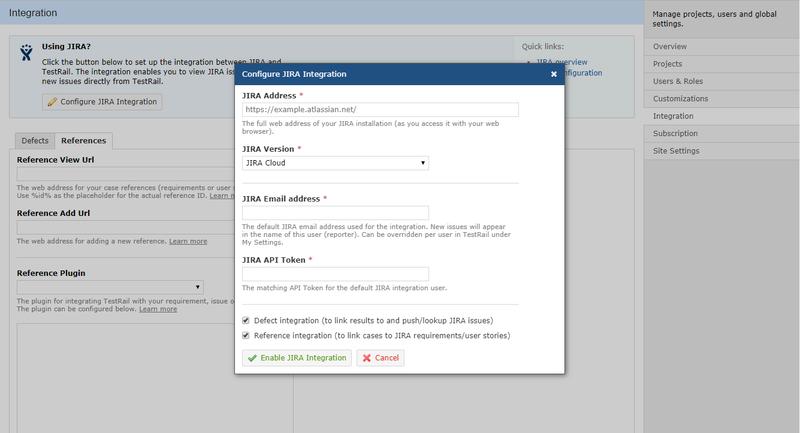This screenshot has width=800, height=433.
Task: Click the Reference Add Url field
Action: (x=126, y=227)
